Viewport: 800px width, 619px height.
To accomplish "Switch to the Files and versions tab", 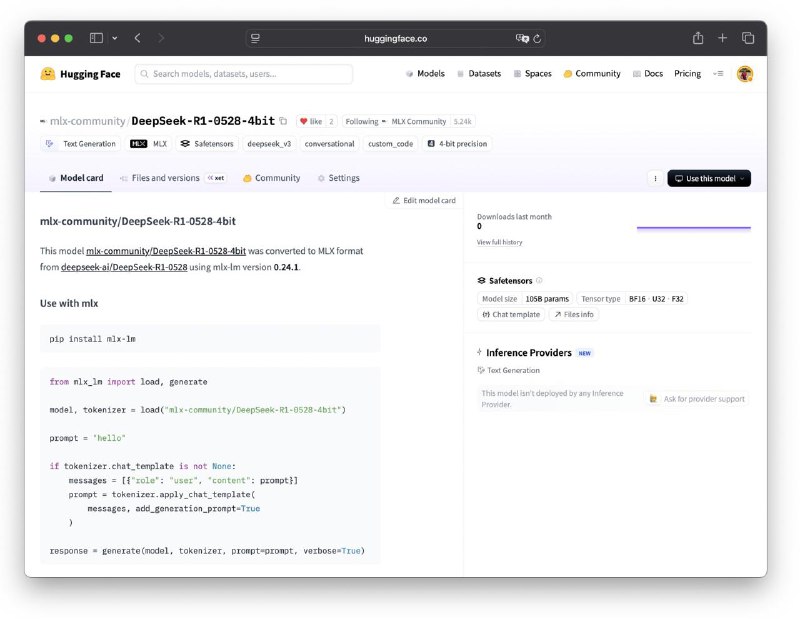I will pos(172,178).
